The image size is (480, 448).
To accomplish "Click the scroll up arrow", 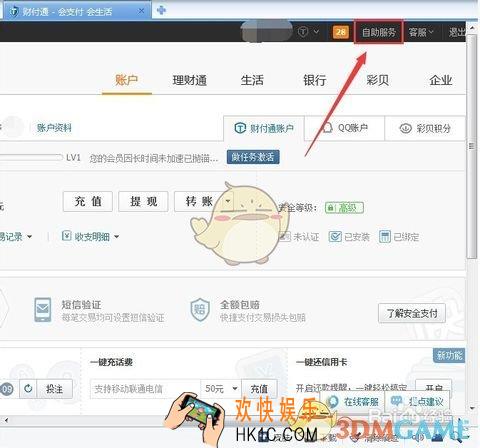I will click(472, 28).
